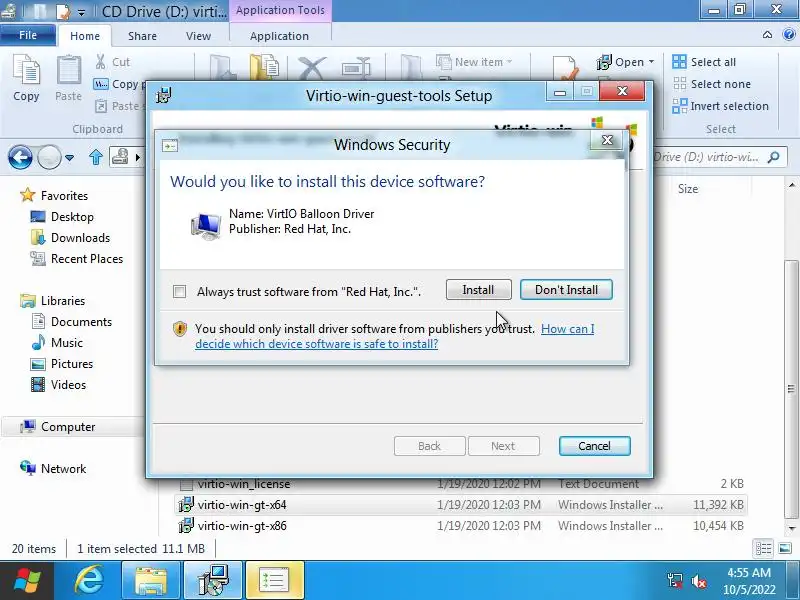
Task: Open the Videos library
Action: click(58, 385)
